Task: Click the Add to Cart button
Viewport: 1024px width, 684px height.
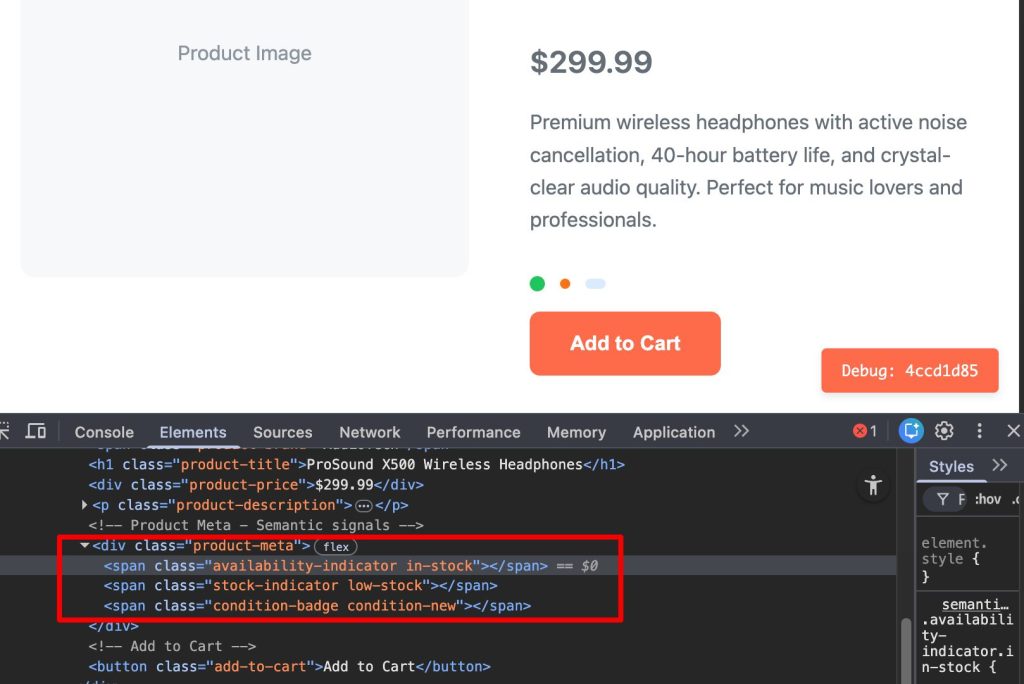Action: point(625,343)
